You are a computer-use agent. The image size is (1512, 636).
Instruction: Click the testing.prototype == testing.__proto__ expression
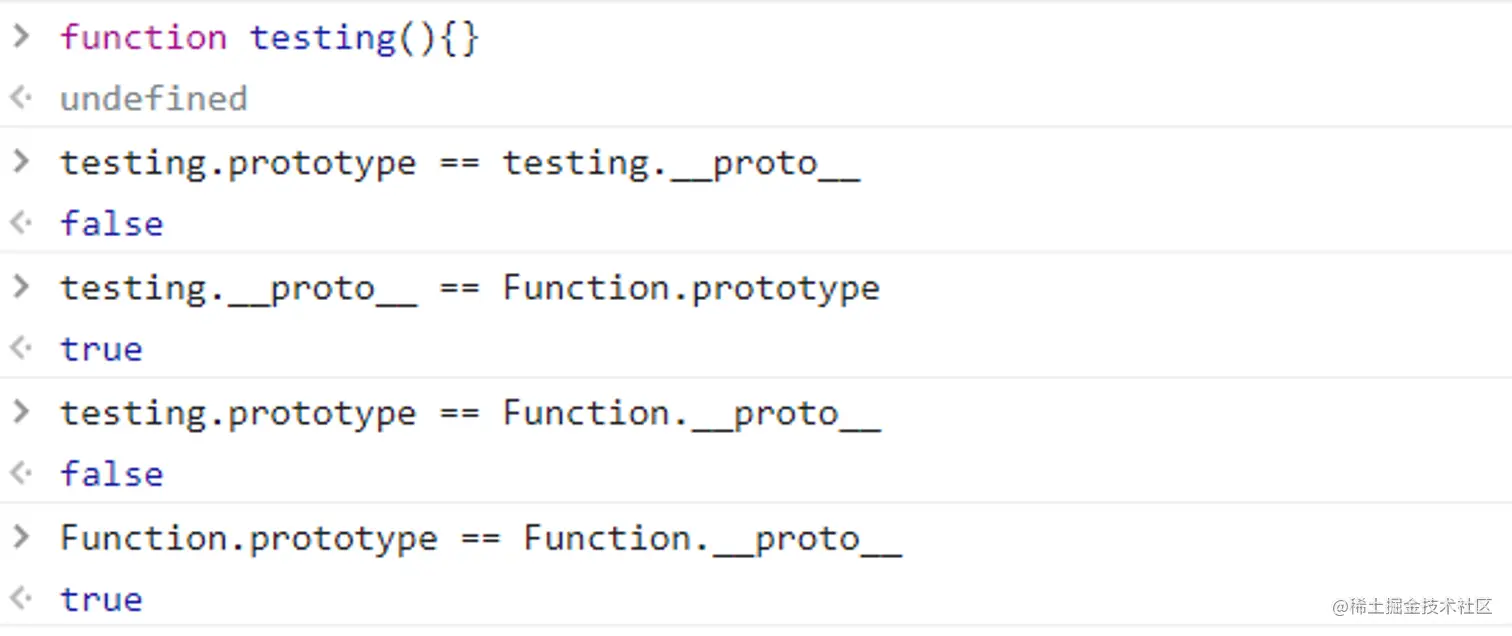[x=460, y=163]
